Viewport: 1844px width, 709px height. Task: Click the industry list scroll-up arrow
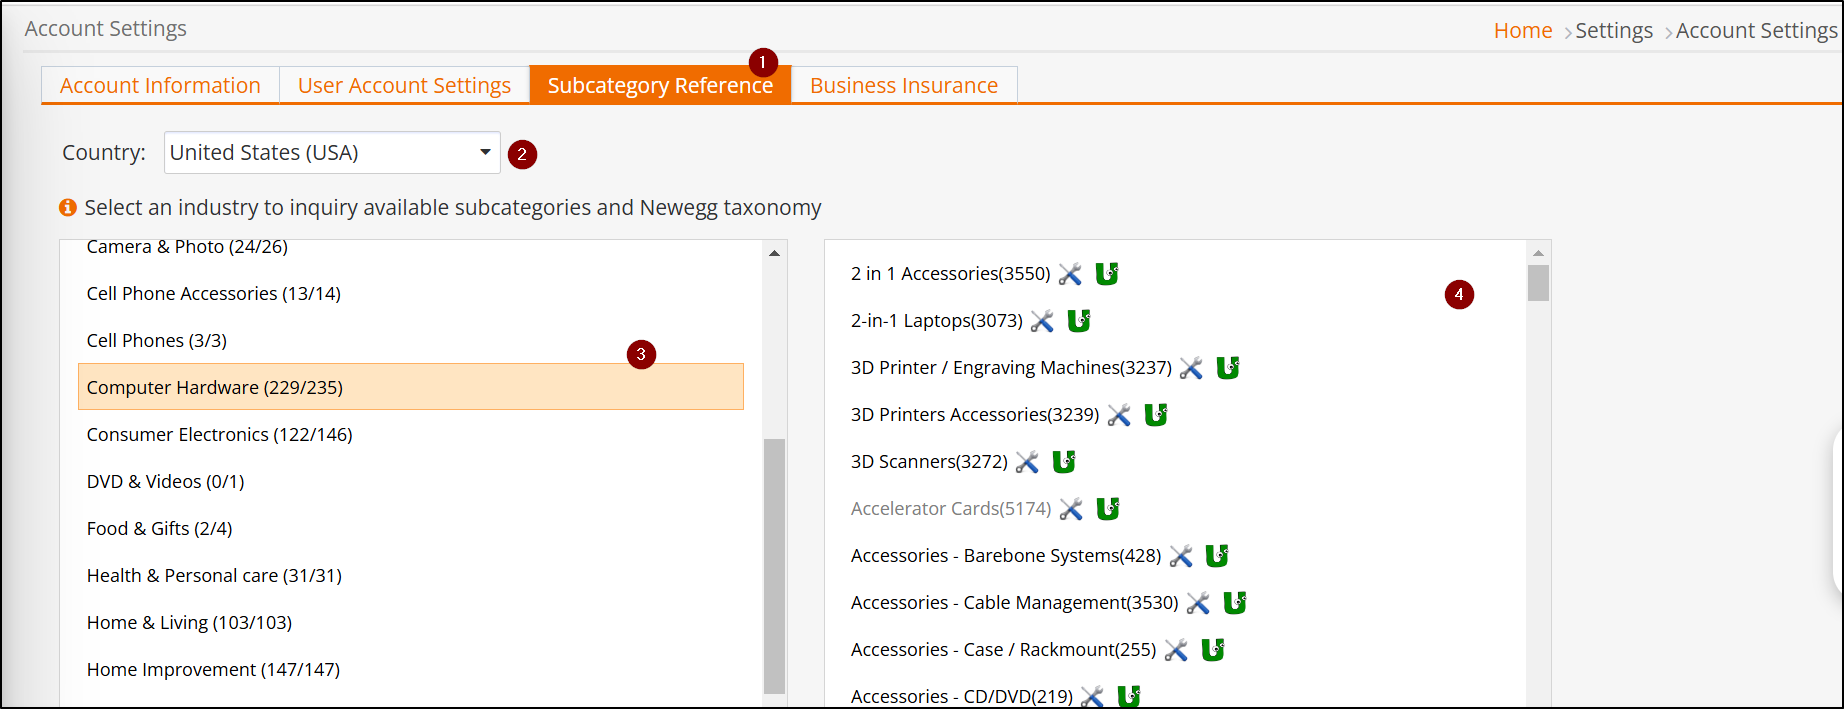774,253
